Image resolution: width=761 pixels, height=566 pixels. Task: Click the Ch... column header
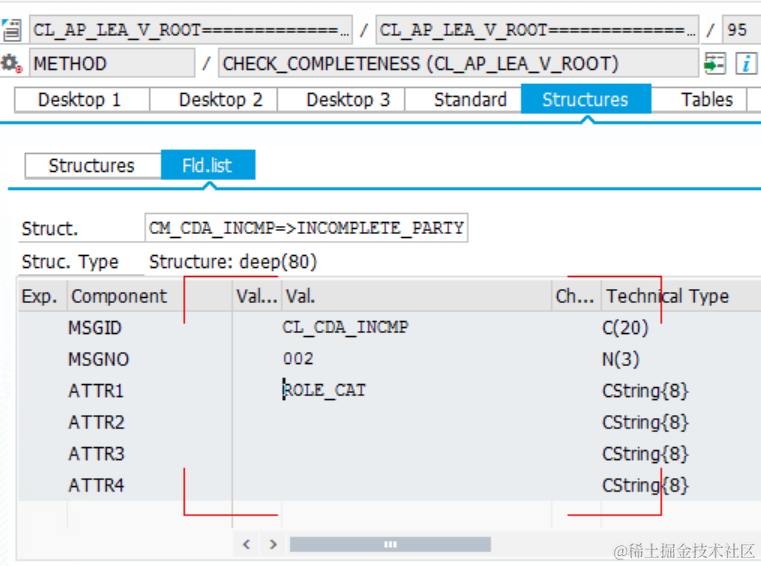577,296
